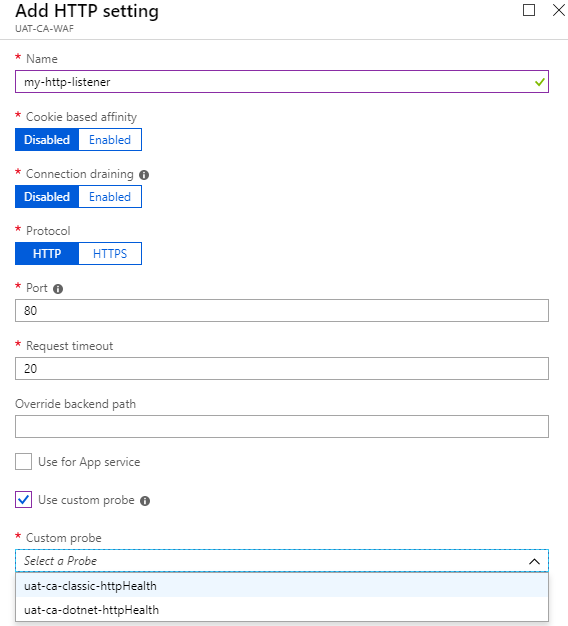The width and height of the screenshot is (568, 626).
Task: Choose uat-ca-classic-httpHealth probe
Action: click(282, 586)
